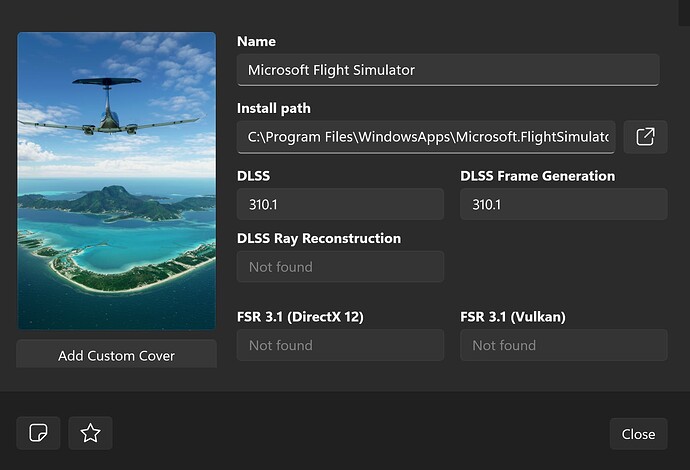The height and width of the screenshot is (470, 690).
Task: Click FSR 3.1 (DirectX 12) Not found box
Action: click(340, 345)
